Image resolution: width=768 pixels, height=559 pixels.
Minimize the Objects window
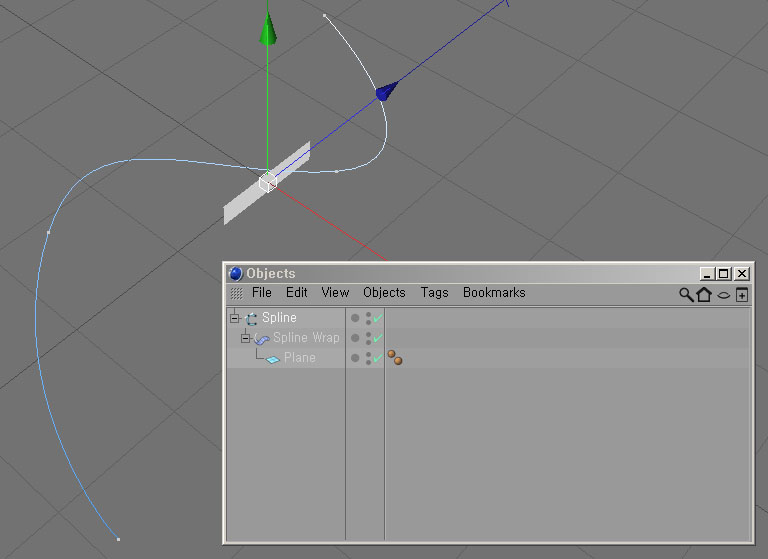coord(706,273)
